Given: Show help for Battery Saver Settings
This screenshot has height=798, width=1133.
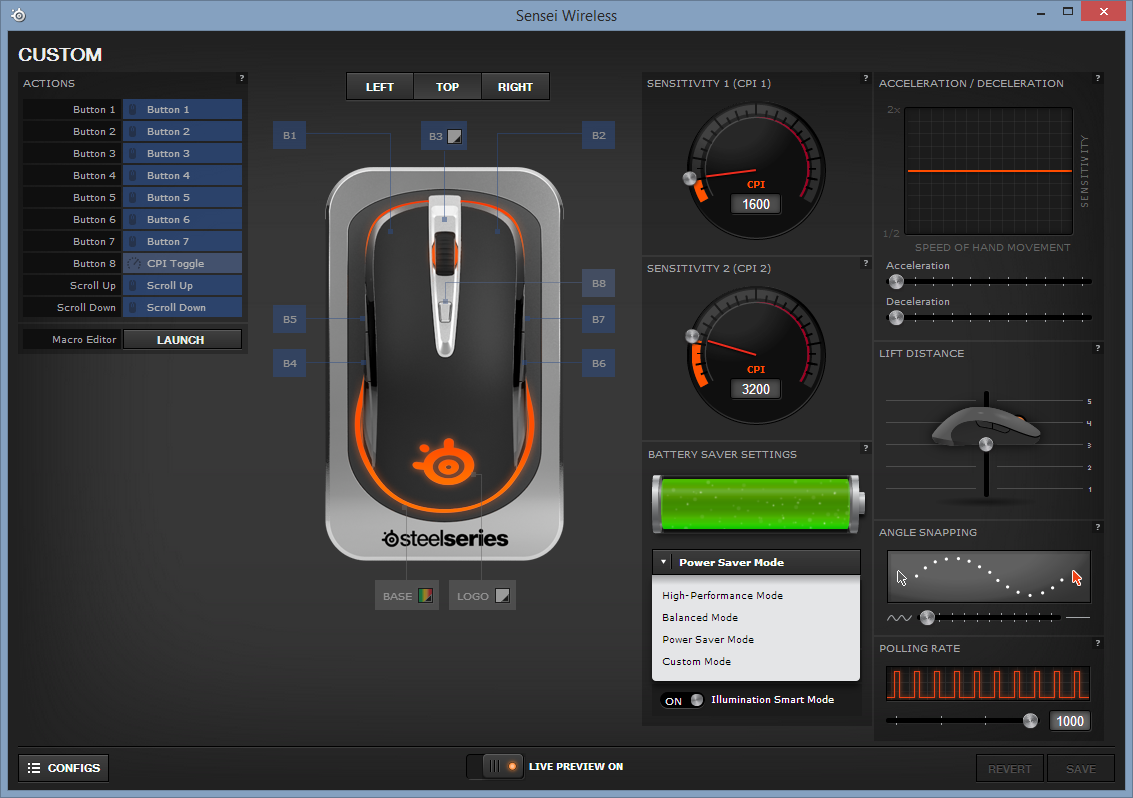Looking at the screenshot, I should (x=866, y=449).
